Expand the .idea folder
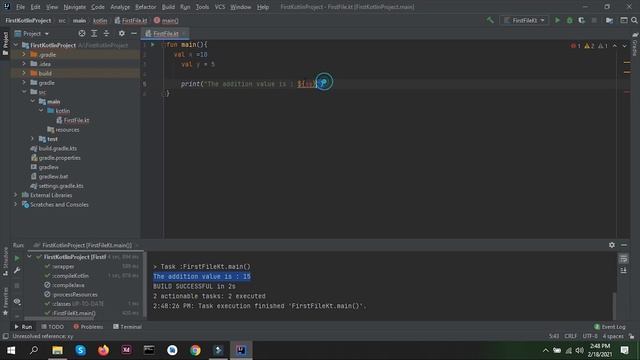Viewport: 640px width, 360px height. (x=24, y=64)
